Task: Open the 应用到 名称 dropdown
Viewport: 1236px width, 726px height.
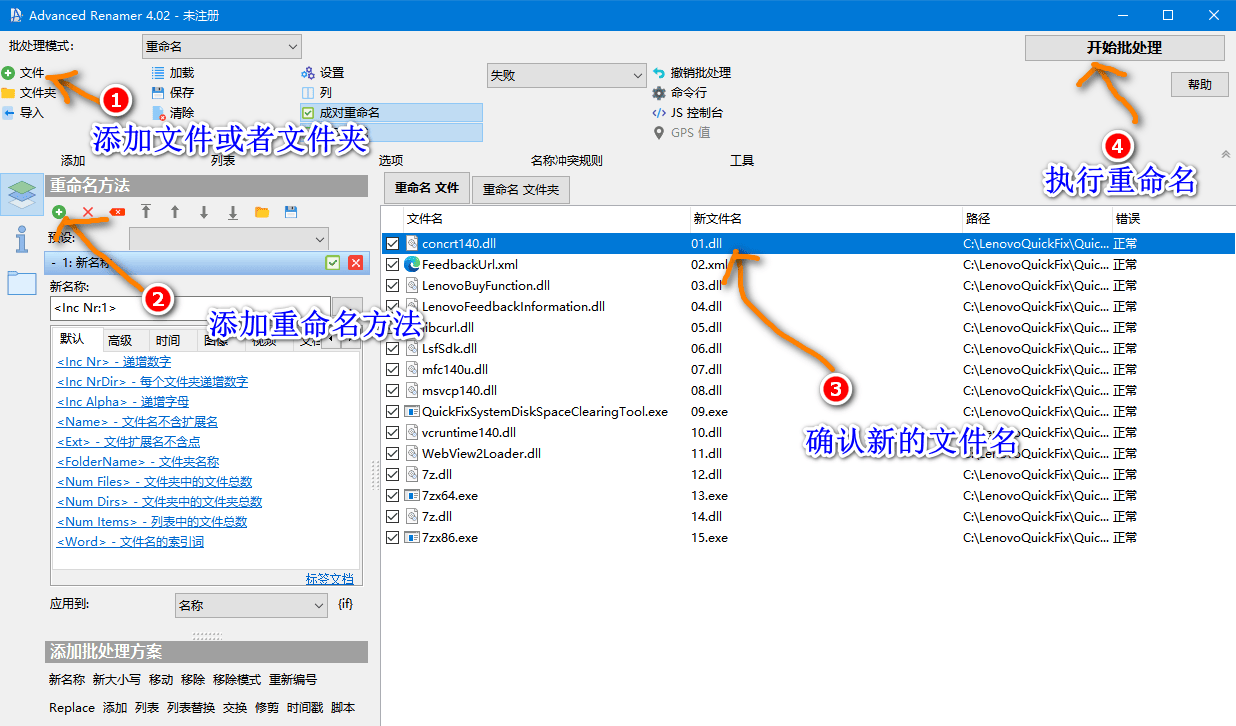Action: coord(250,605)
